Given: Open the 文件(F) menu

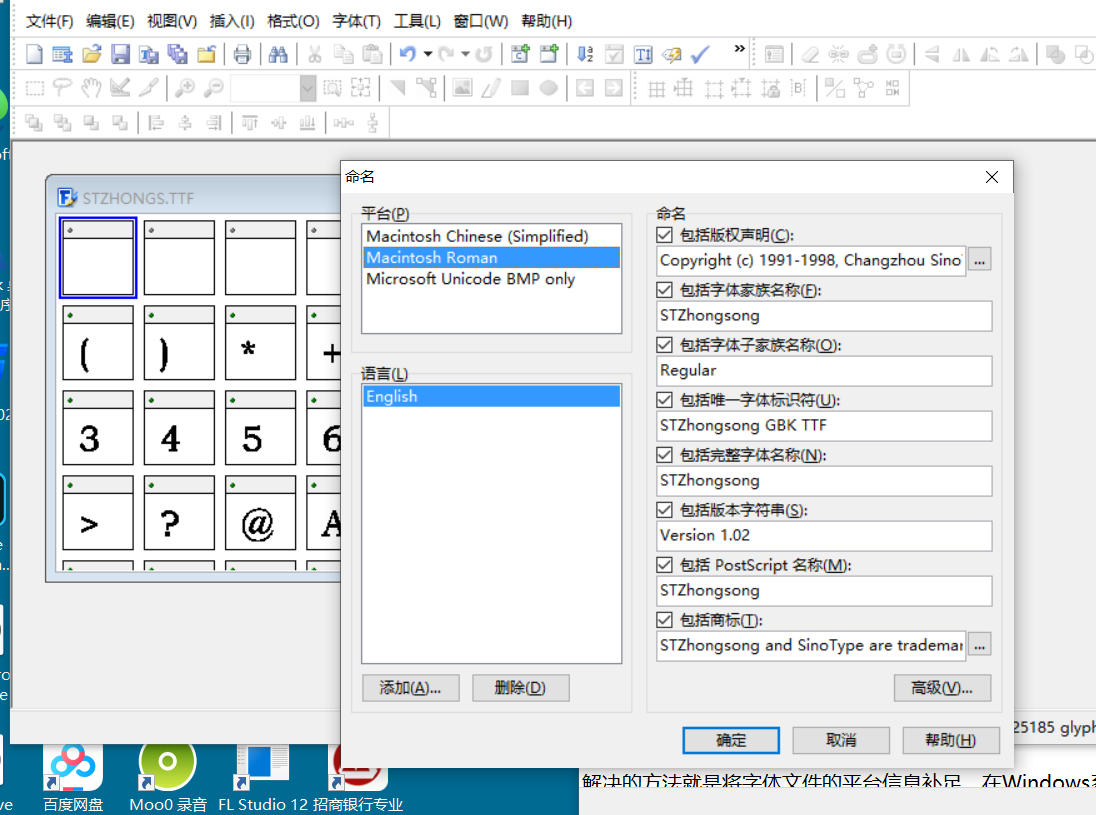Looking at the screenshot, I should [50, 21].
